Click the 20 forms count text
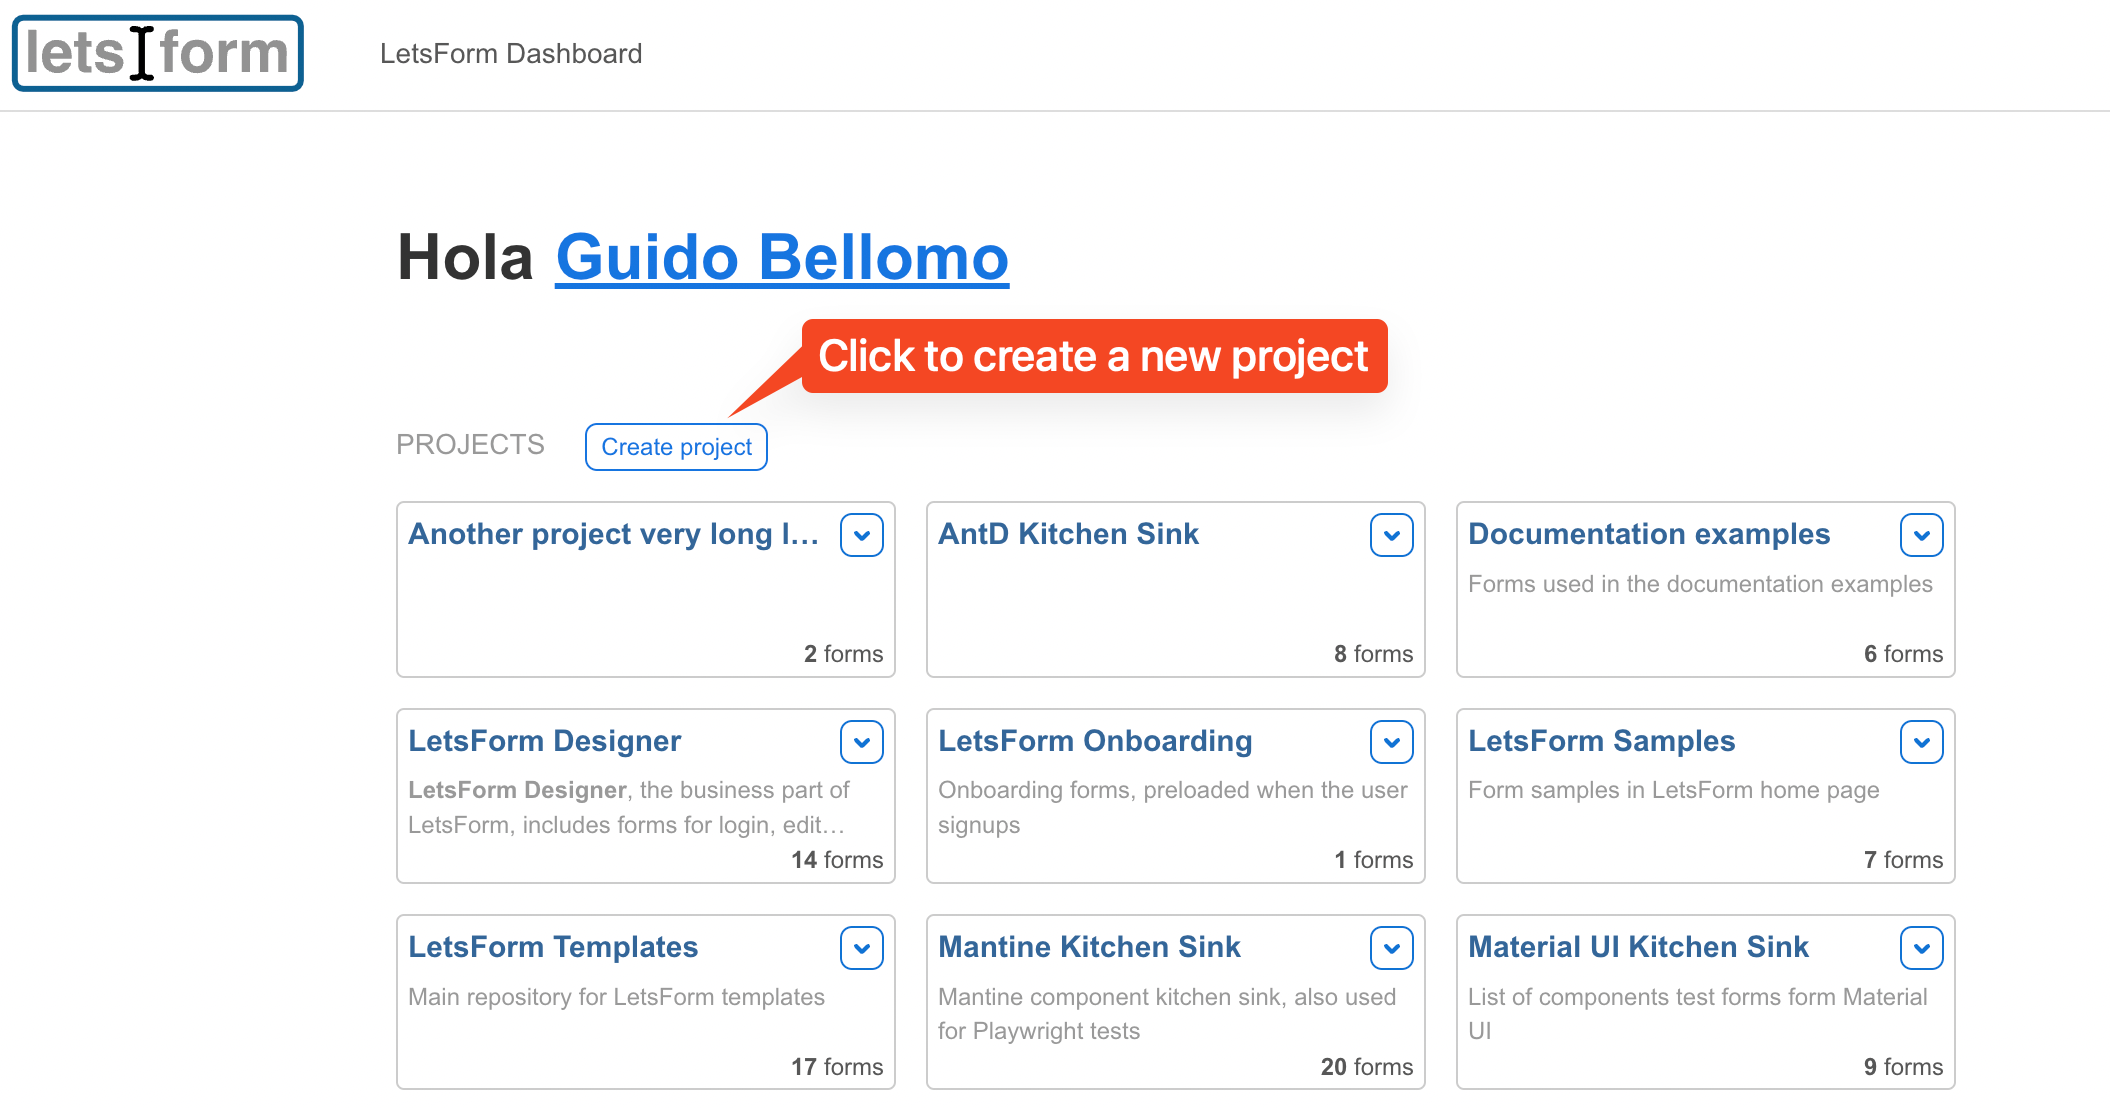Screen dimensions: 2110x1108 1367,1067
